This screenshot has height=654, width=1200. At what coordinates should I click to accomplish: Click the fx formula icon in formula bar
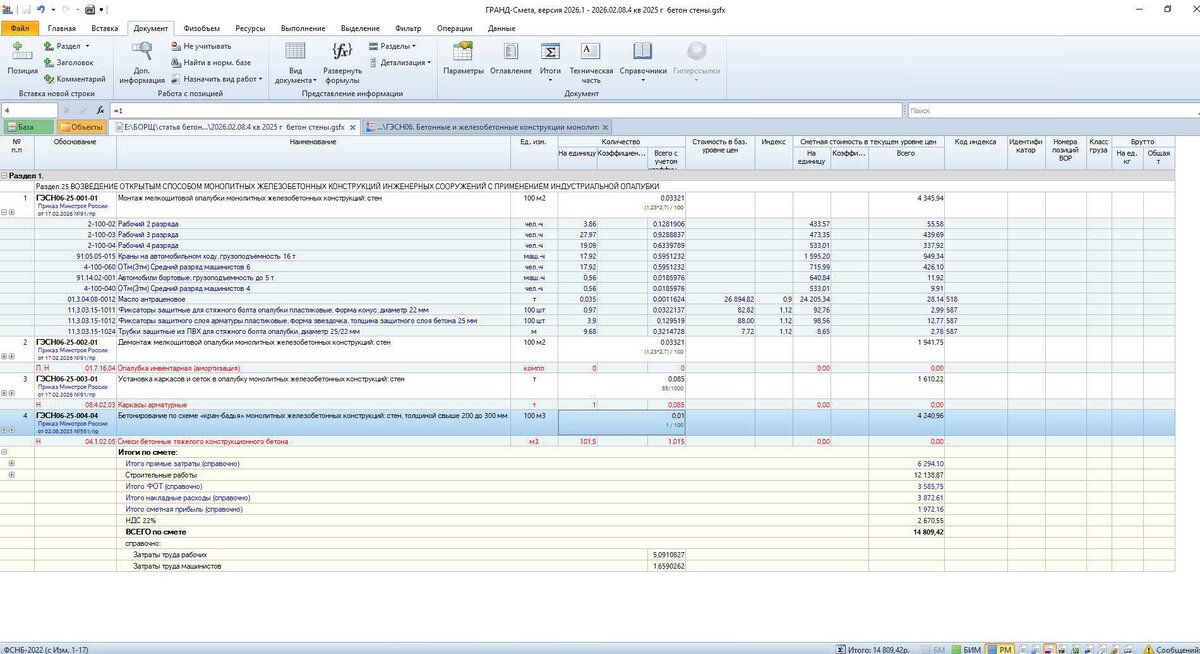100,110
